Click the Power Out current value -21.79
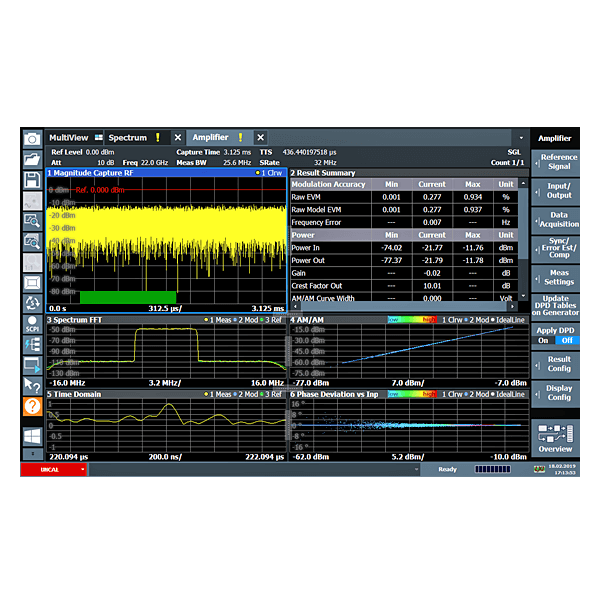The width and height of the screenshot is (600, 600). (432, 260)
